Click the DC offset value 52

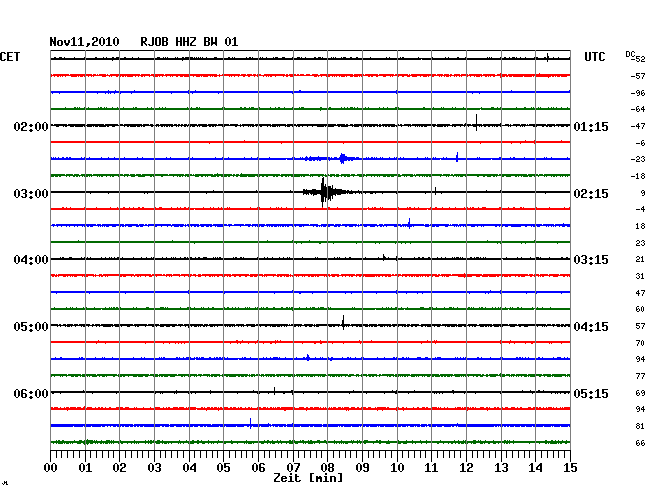coord(640,59)
